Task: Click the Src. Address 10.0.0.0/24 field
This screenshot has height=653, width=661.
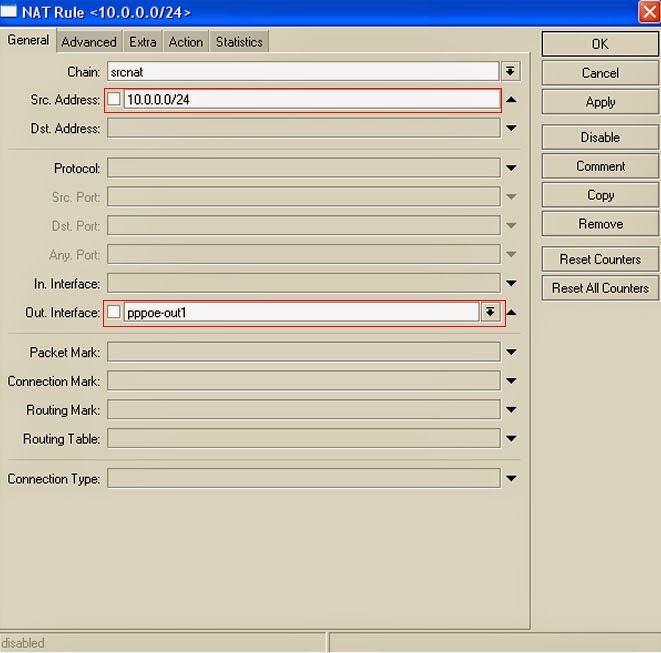Action: tap(312, 100)
